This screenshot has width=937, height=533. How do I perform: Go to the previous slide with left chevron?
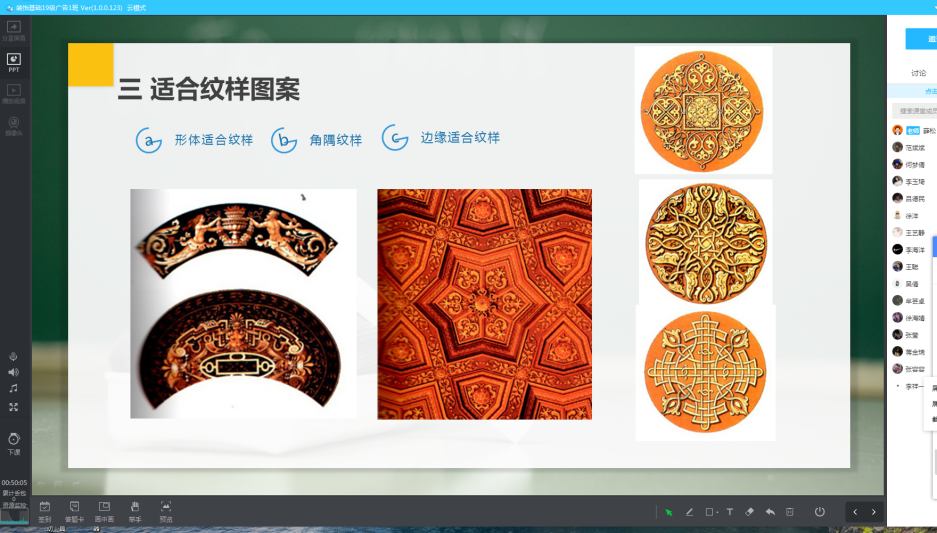click(x=855, y=512)
